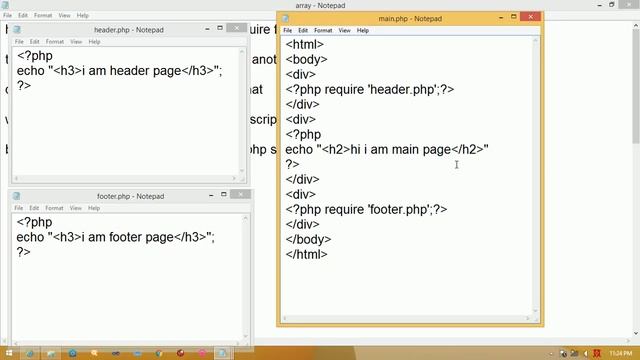
Task: Click main.php Notepad title bar icon
Action: pyautogui.click(x=286, y=18)
